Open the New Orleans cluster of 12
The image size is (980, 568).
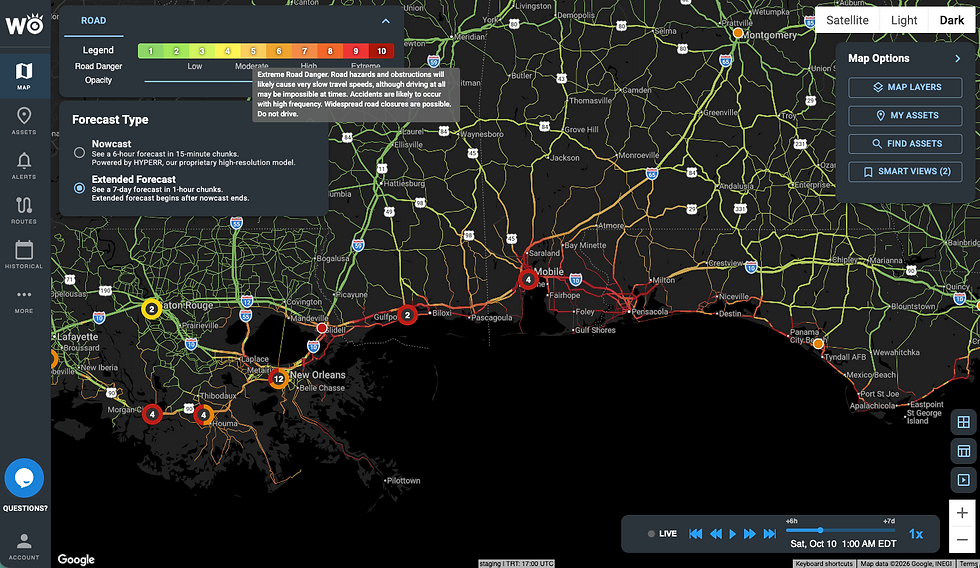click(279, 379)
